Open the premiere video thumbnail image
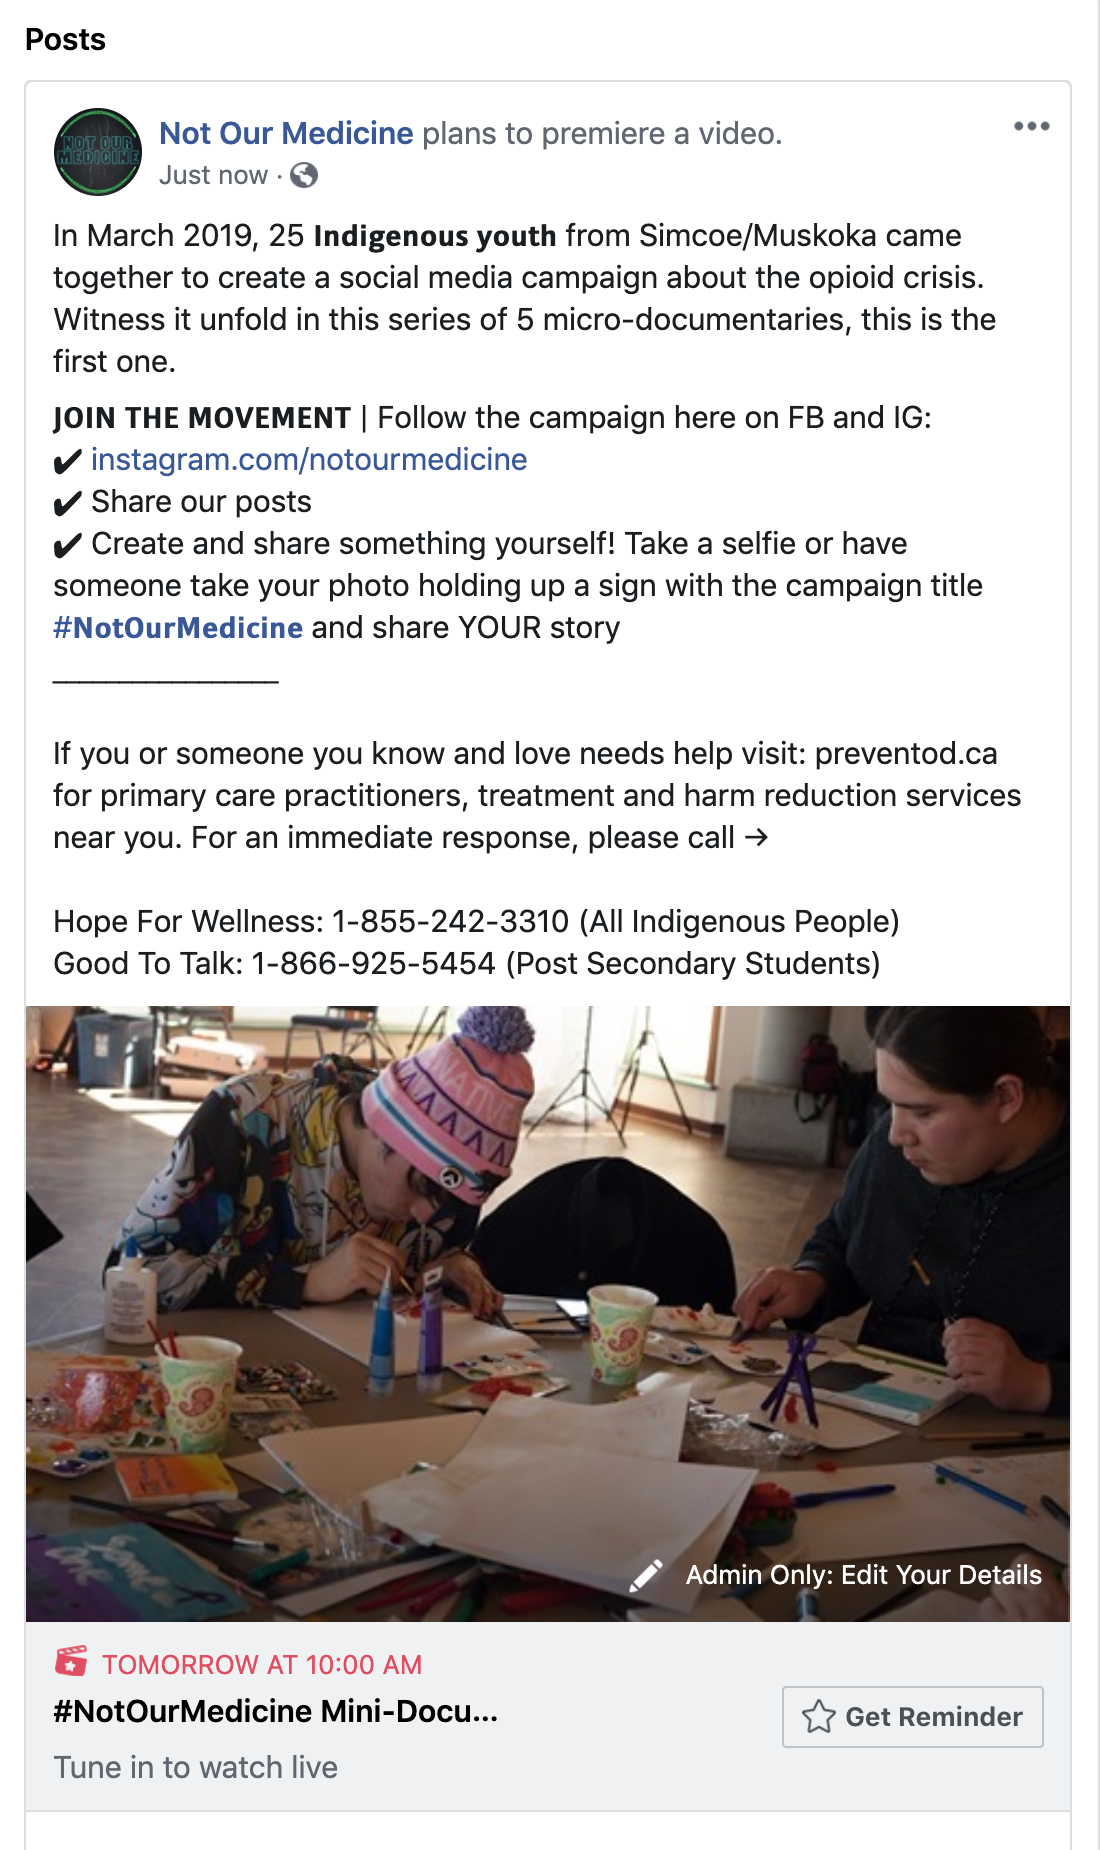The width and height of the screenshot is (1100, 1850). 548,1313
